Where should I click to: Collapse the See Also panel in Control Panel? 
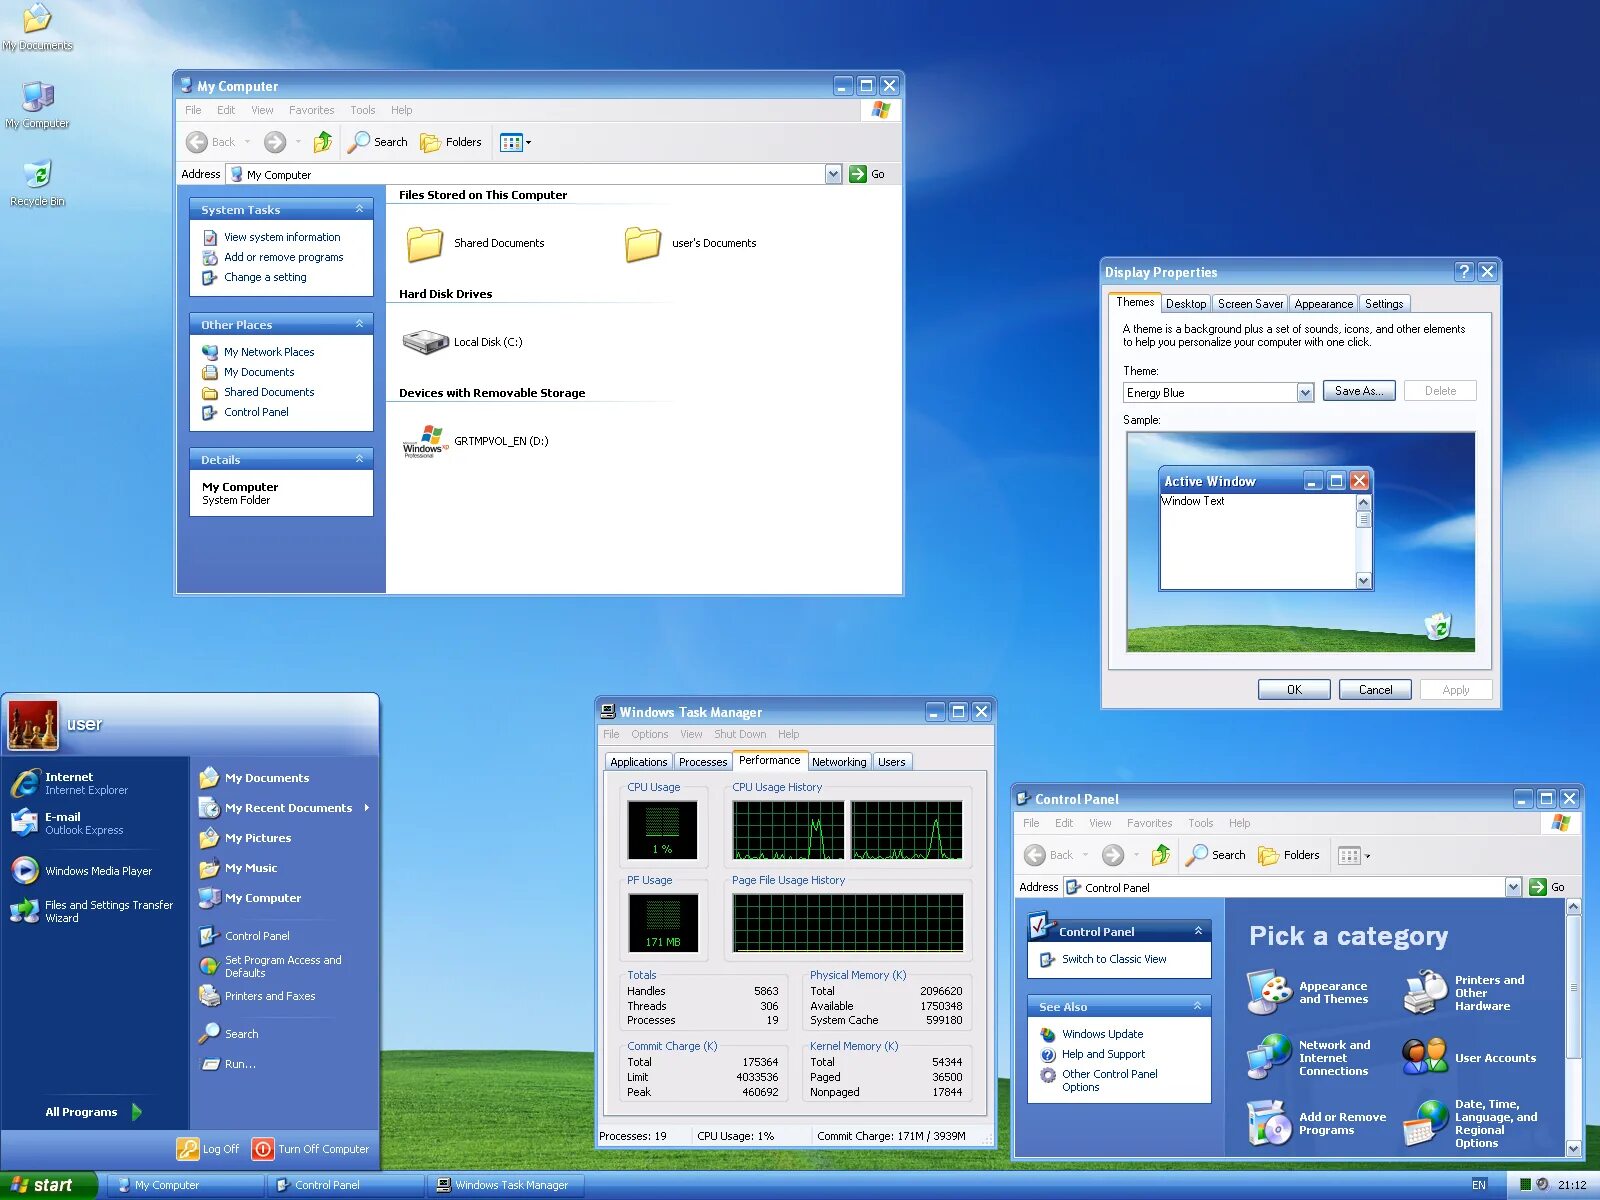point(1197,1006)
